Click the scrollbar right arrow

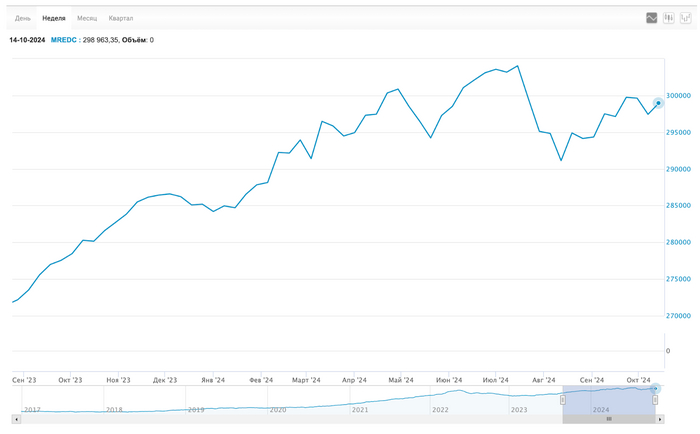(661, 418)
